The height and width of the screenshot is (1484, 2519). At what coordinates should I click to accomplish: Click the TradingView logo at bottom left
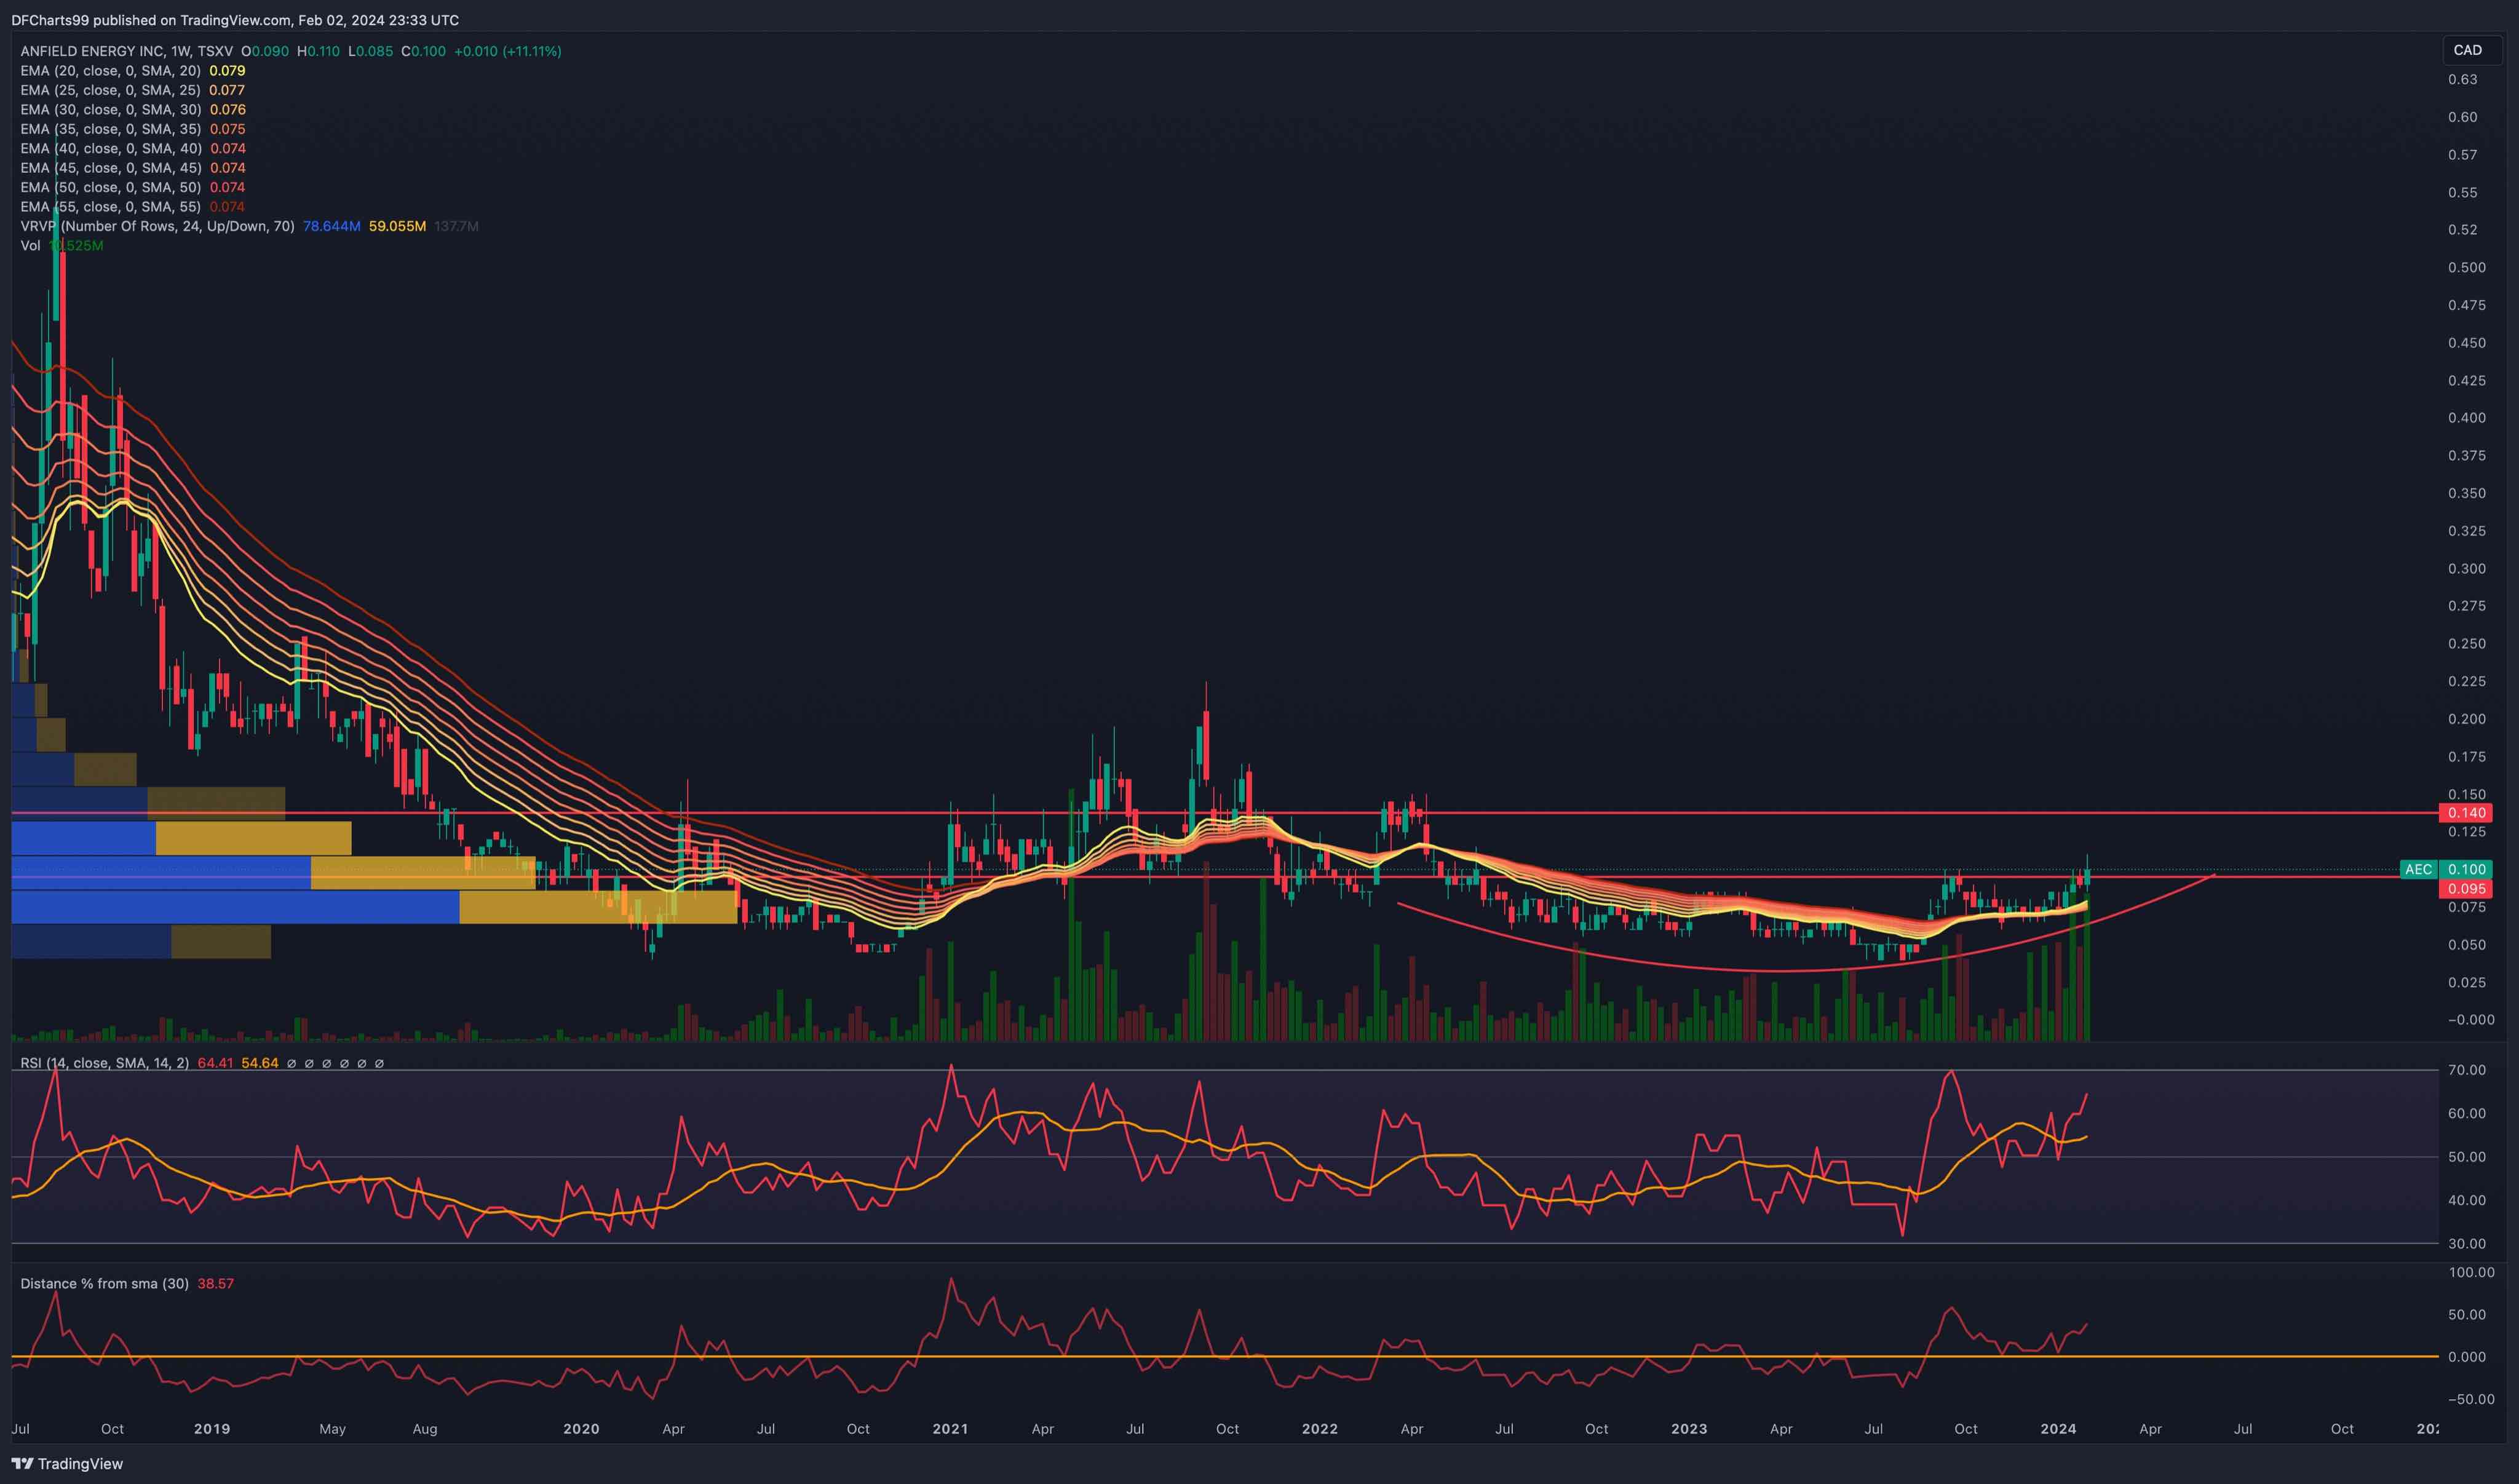(x=67, y=1463)
